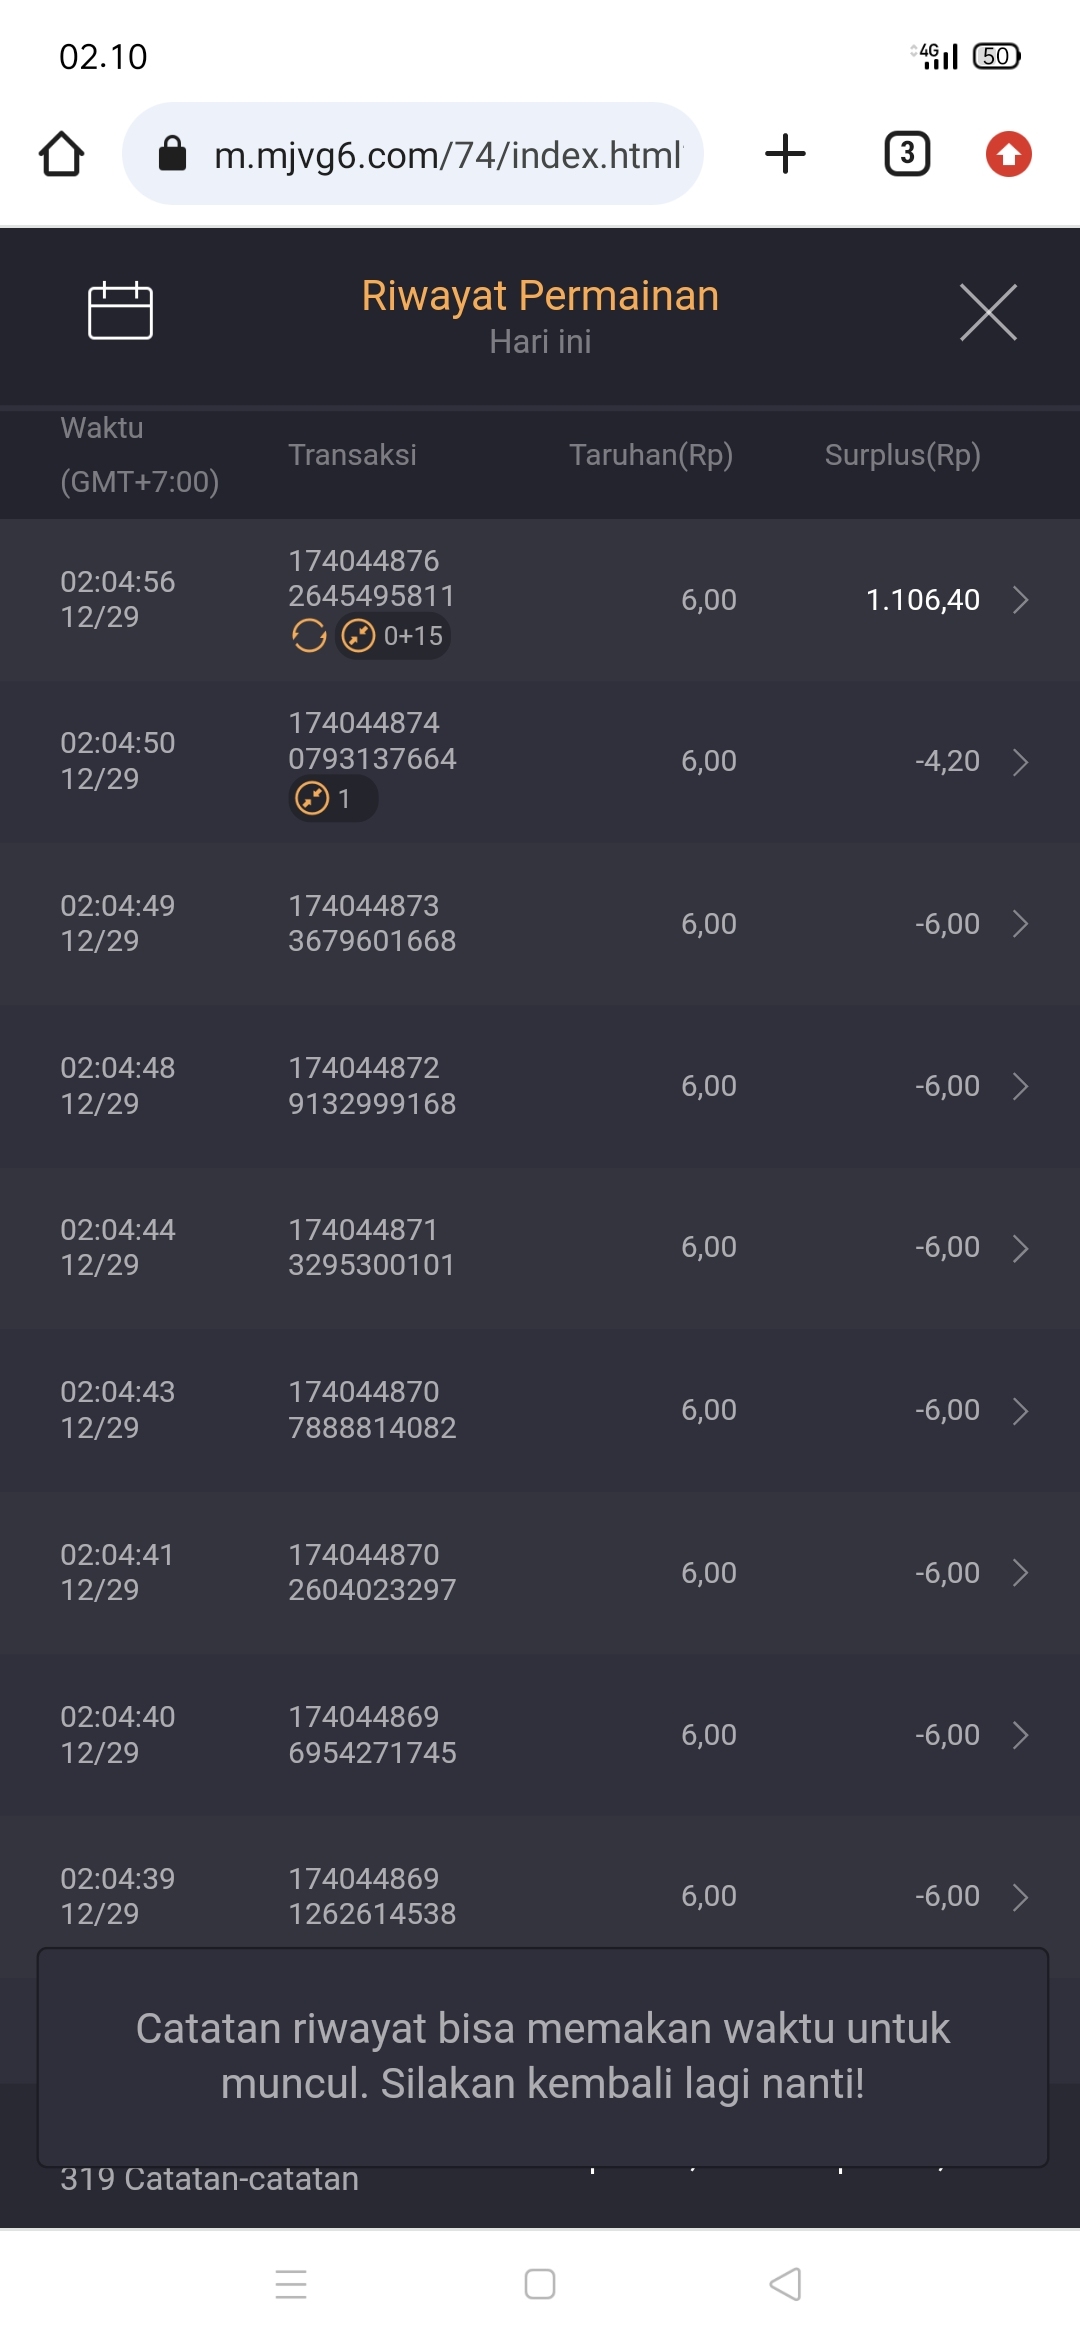The width and height of the screenshot is (1080, 2340).
Task: Expand the 02:04:40 transaction row
Action: [x=1020, y=1735]
